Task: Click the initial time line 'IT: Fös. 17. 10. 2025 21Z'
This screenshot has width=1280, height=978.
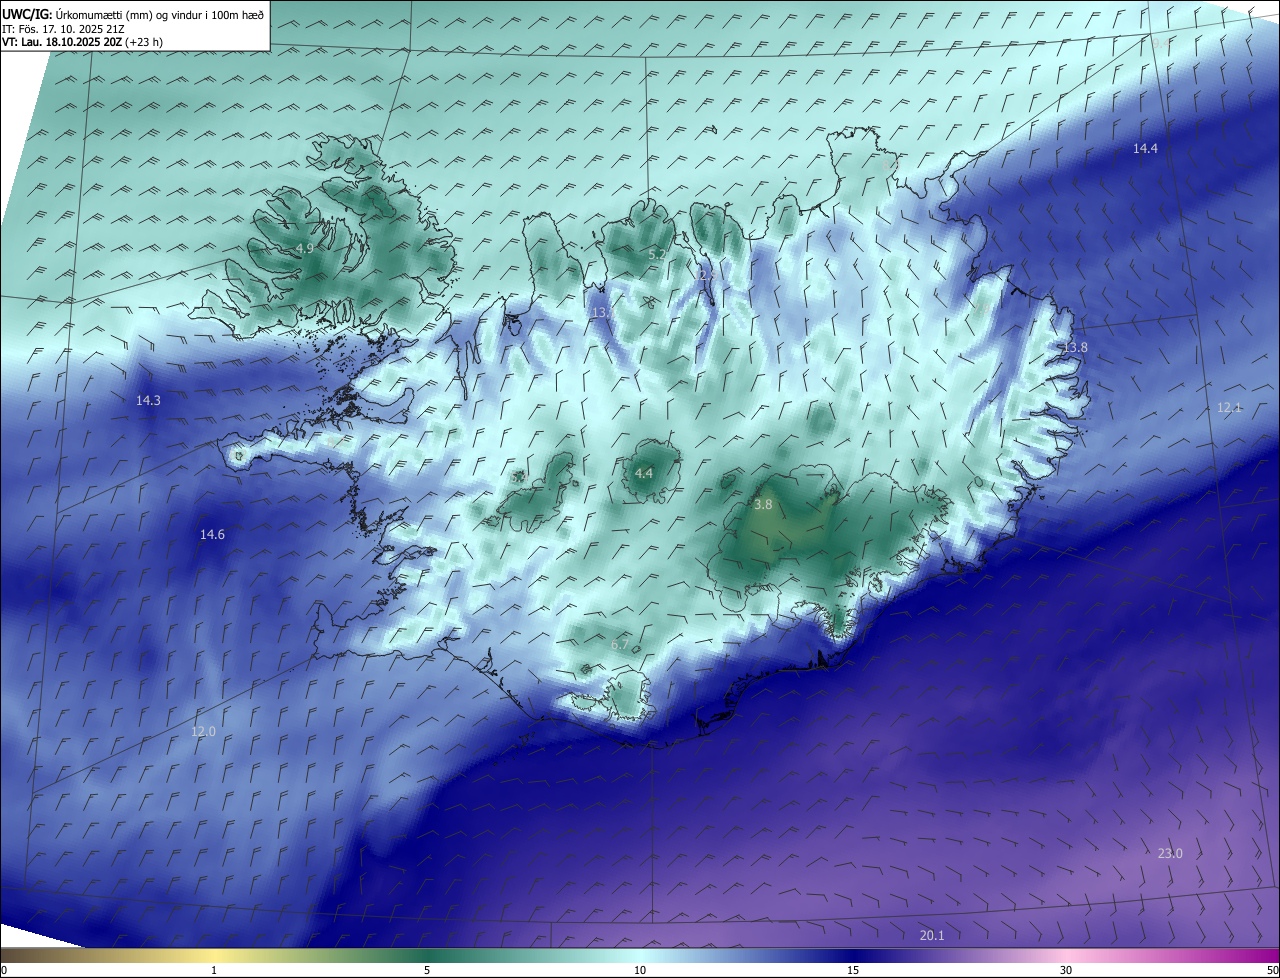Action: (x=63, y=29)
